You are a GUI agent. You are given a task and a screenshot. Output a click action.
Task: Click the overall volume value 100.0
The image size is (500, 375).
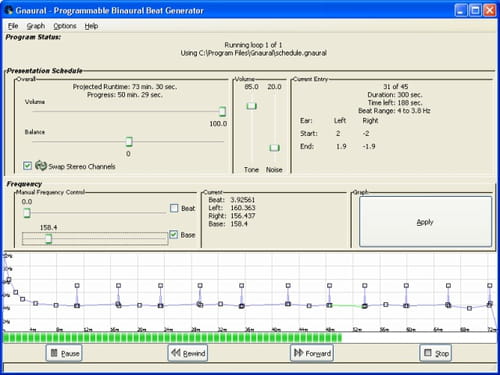[218, 124]
